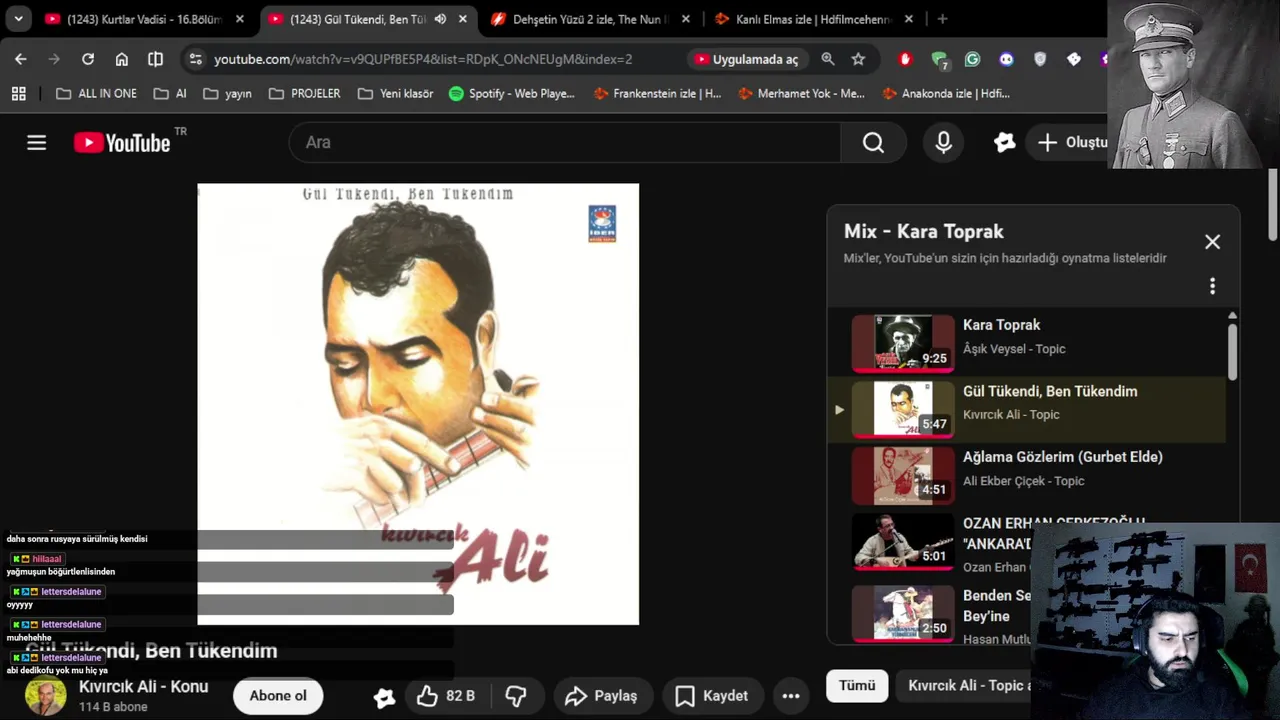
Task: Select the Tümü filter chip
Action: [857, 685]
